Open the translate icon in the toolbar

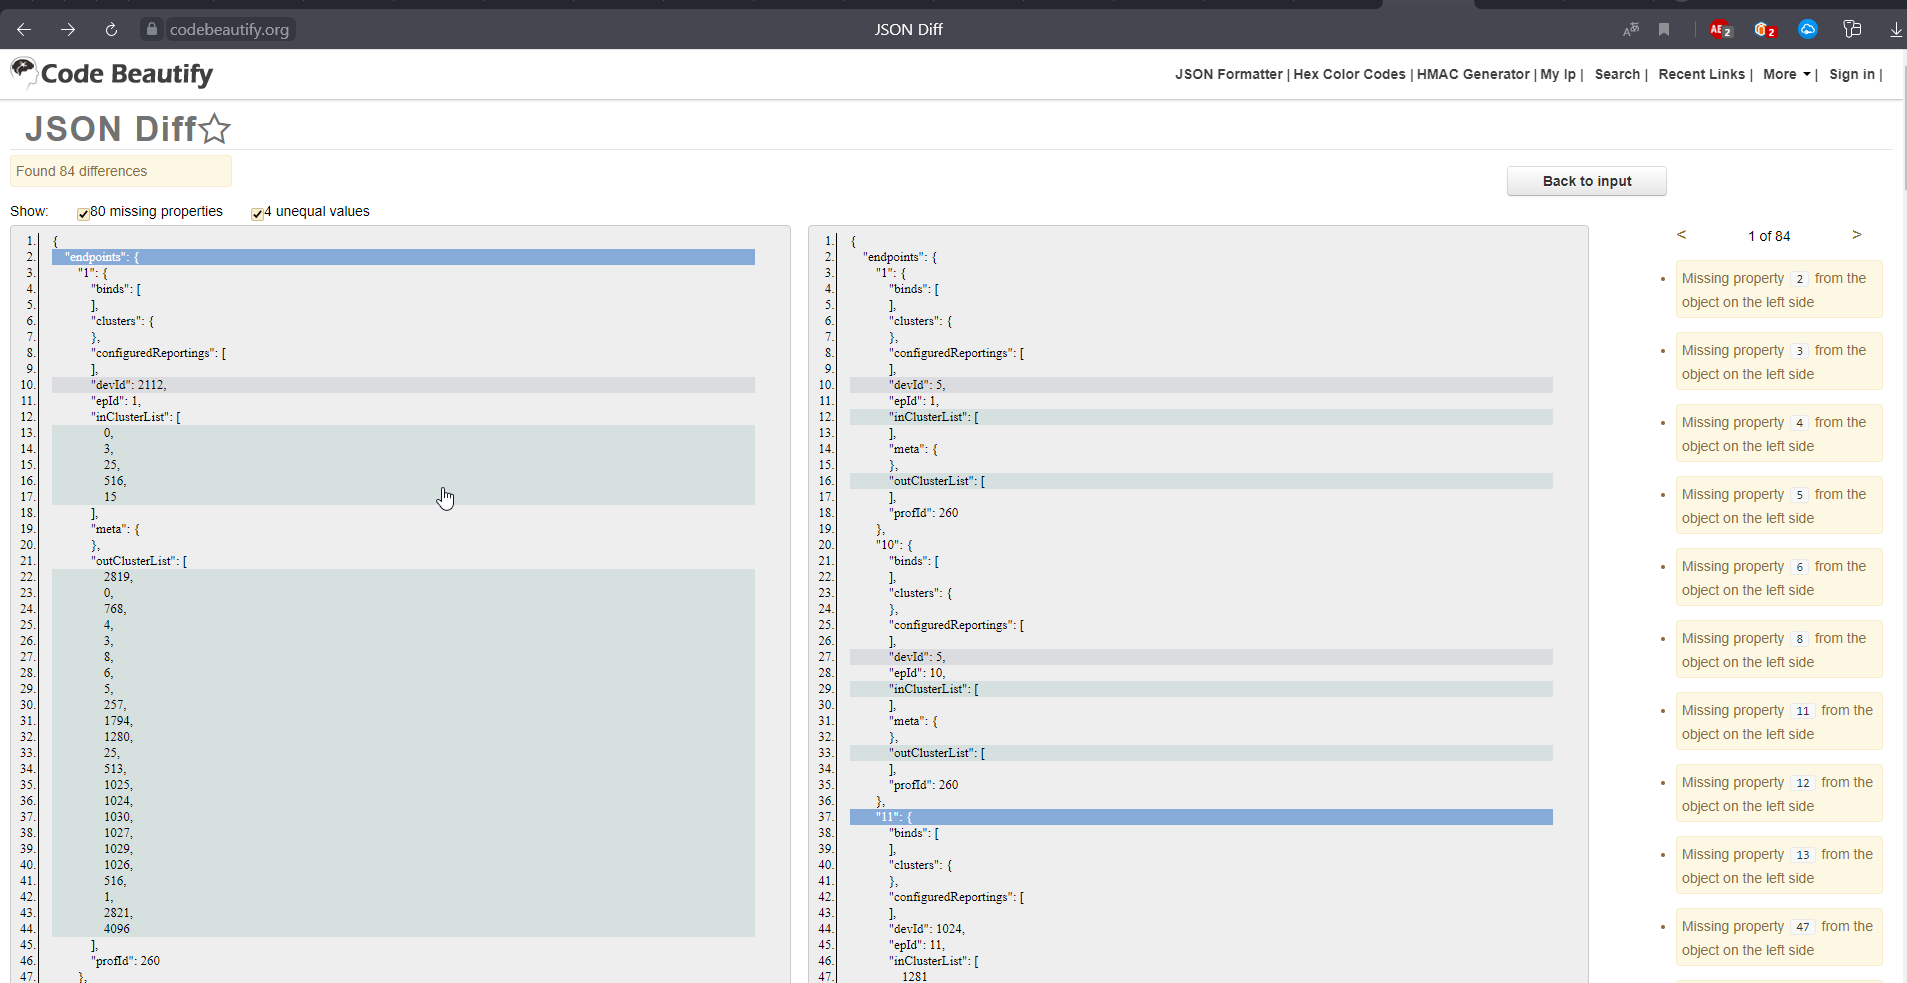[x=1631, y=30]
